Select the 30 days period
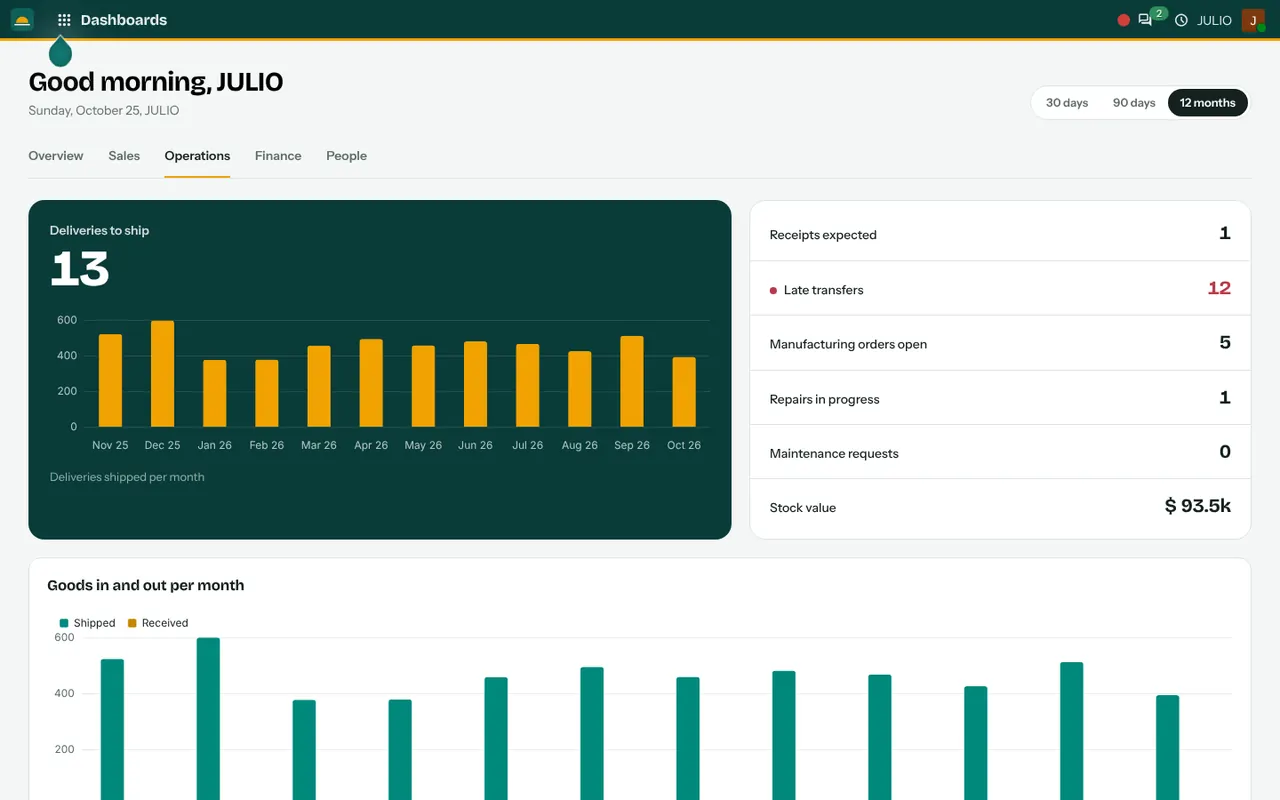 1067,103
